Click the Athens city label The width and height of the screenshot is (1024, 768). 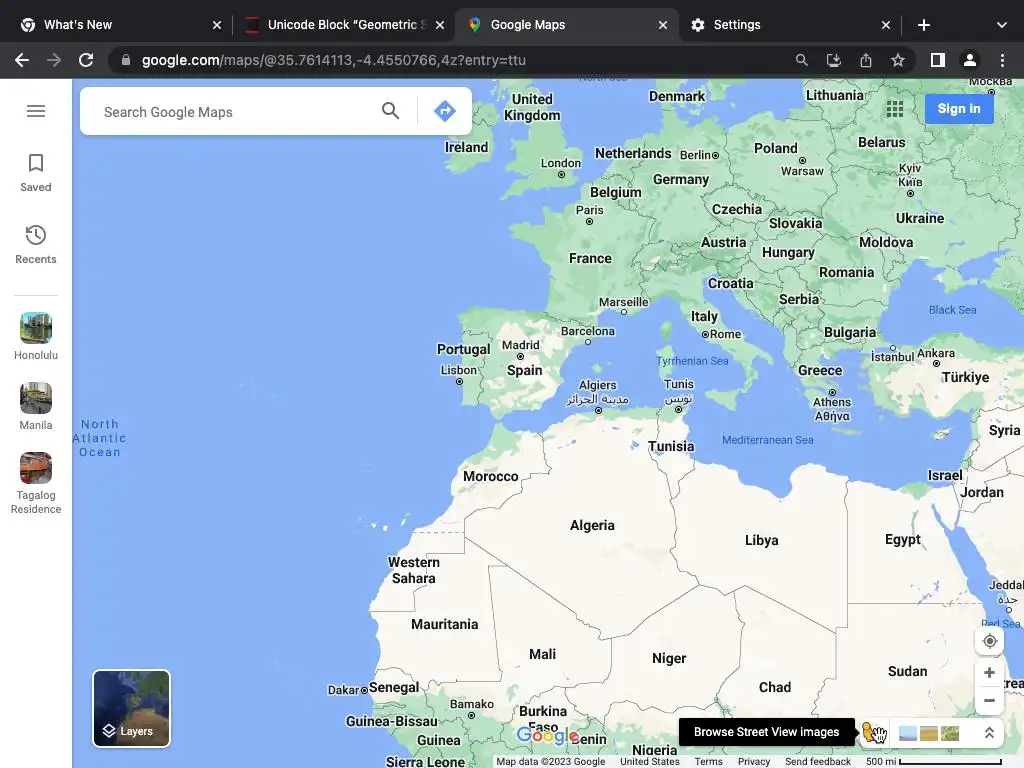[831, 402]
